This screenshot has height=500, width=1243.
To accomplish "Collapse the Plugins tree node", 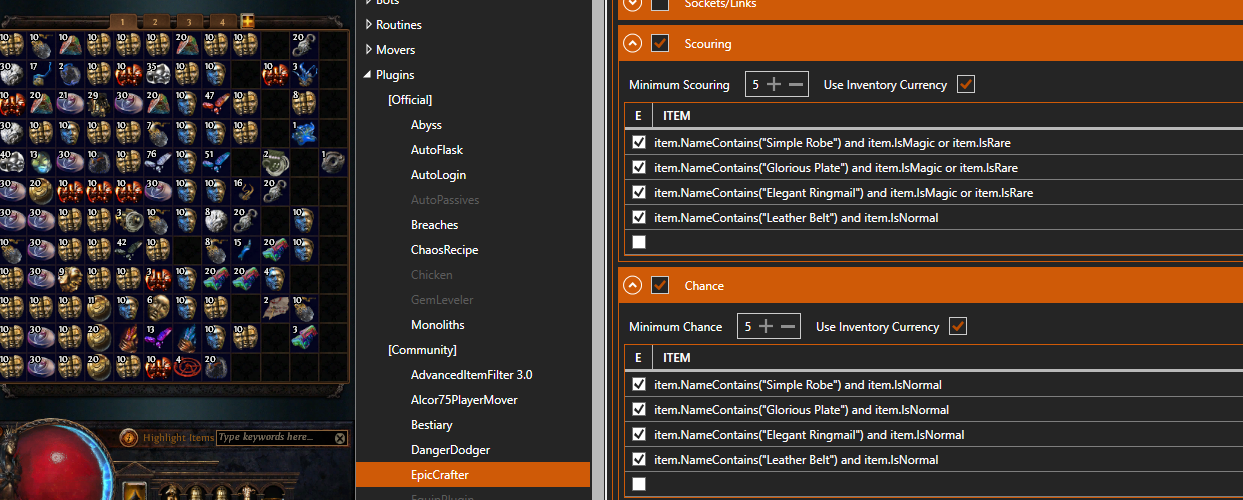I will [369, 75].
